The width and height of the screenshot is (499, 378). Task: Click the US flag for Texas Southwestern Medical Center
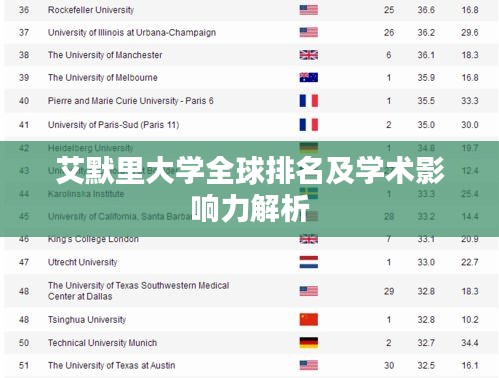point(308,291)
